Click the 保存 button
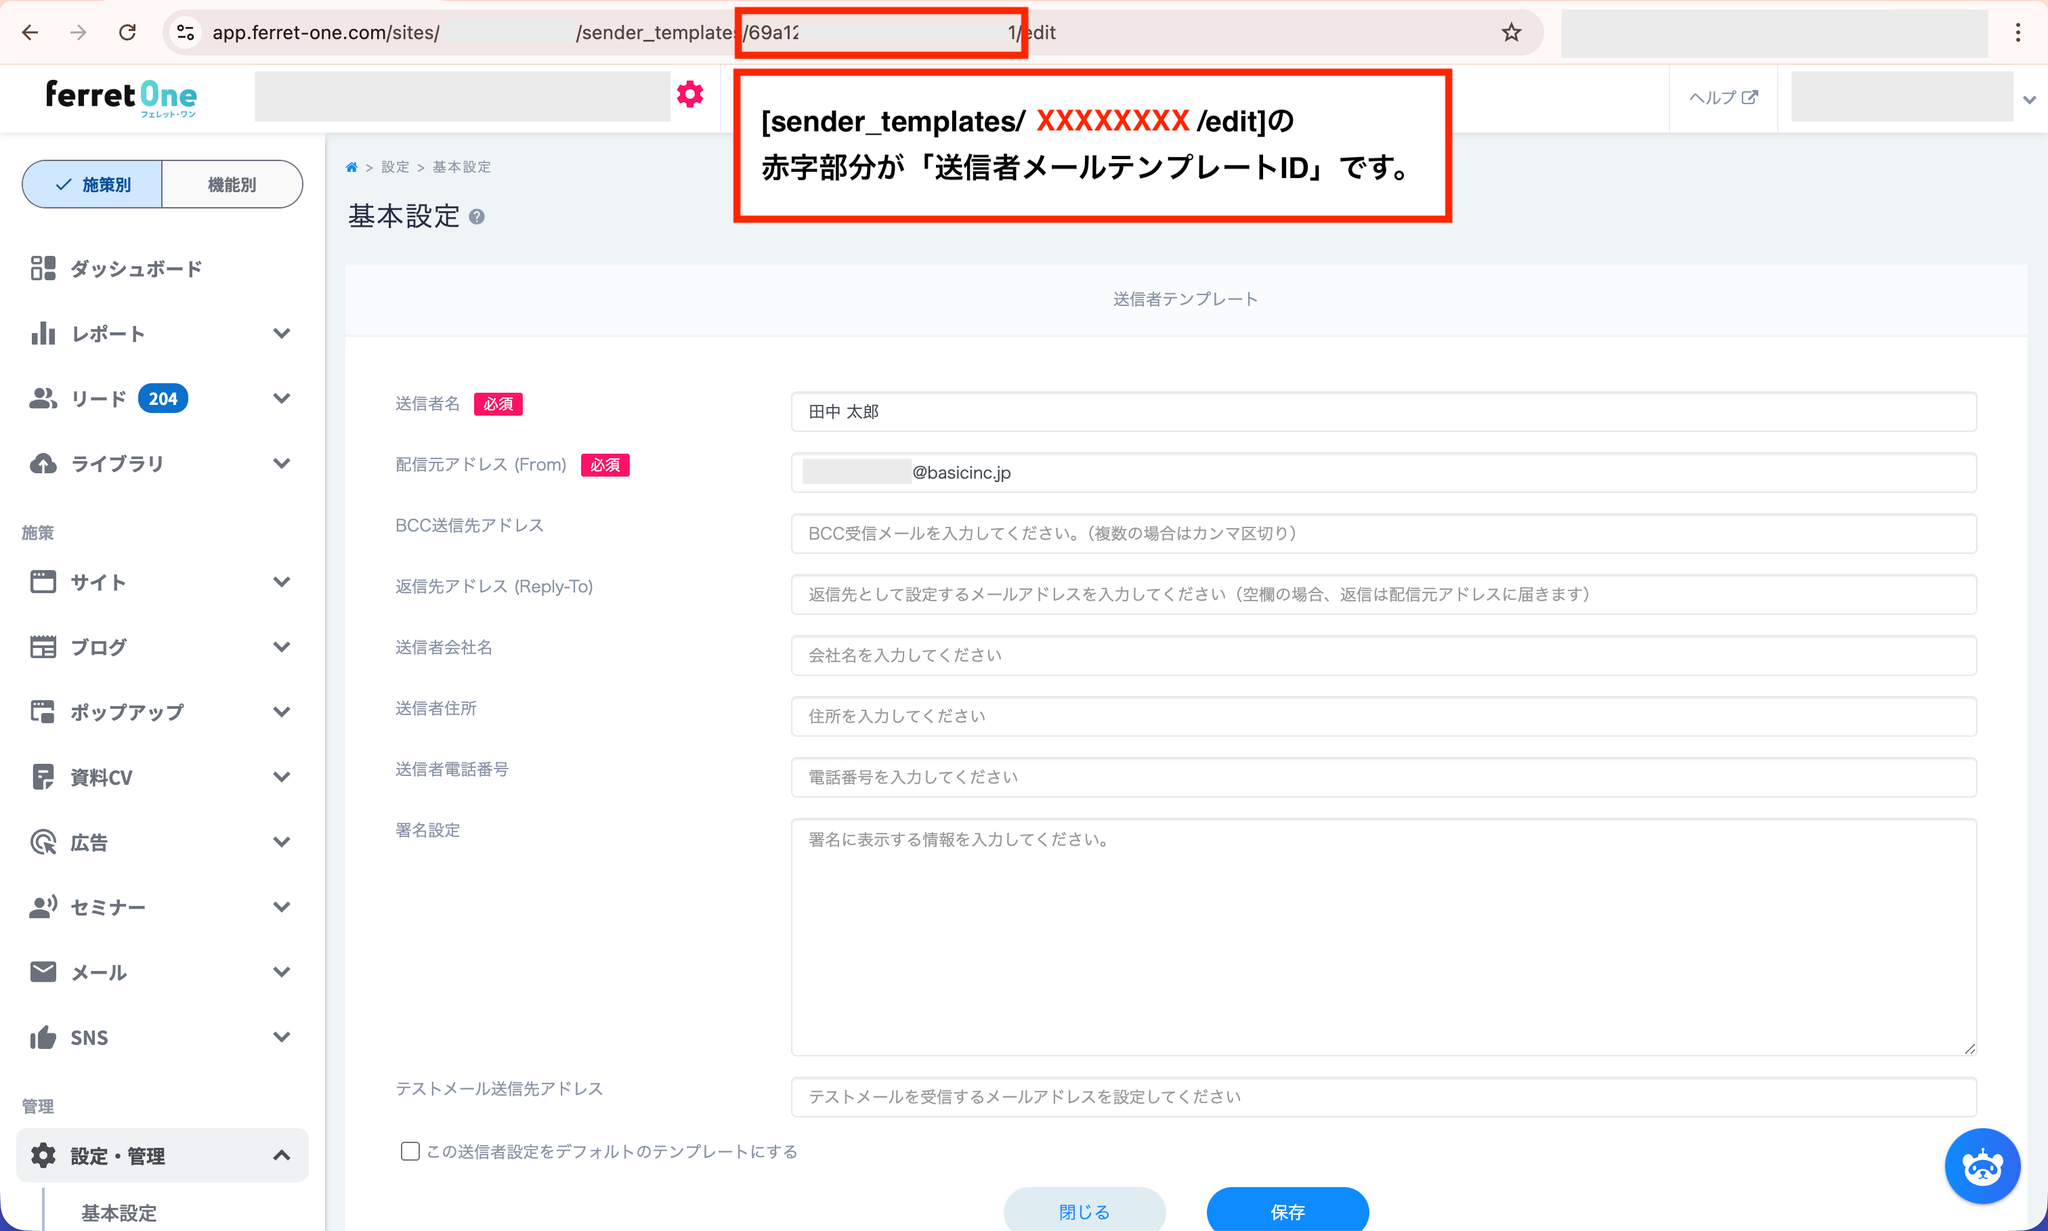Screen dimensions: 2048x1231 point(1286,1211)
